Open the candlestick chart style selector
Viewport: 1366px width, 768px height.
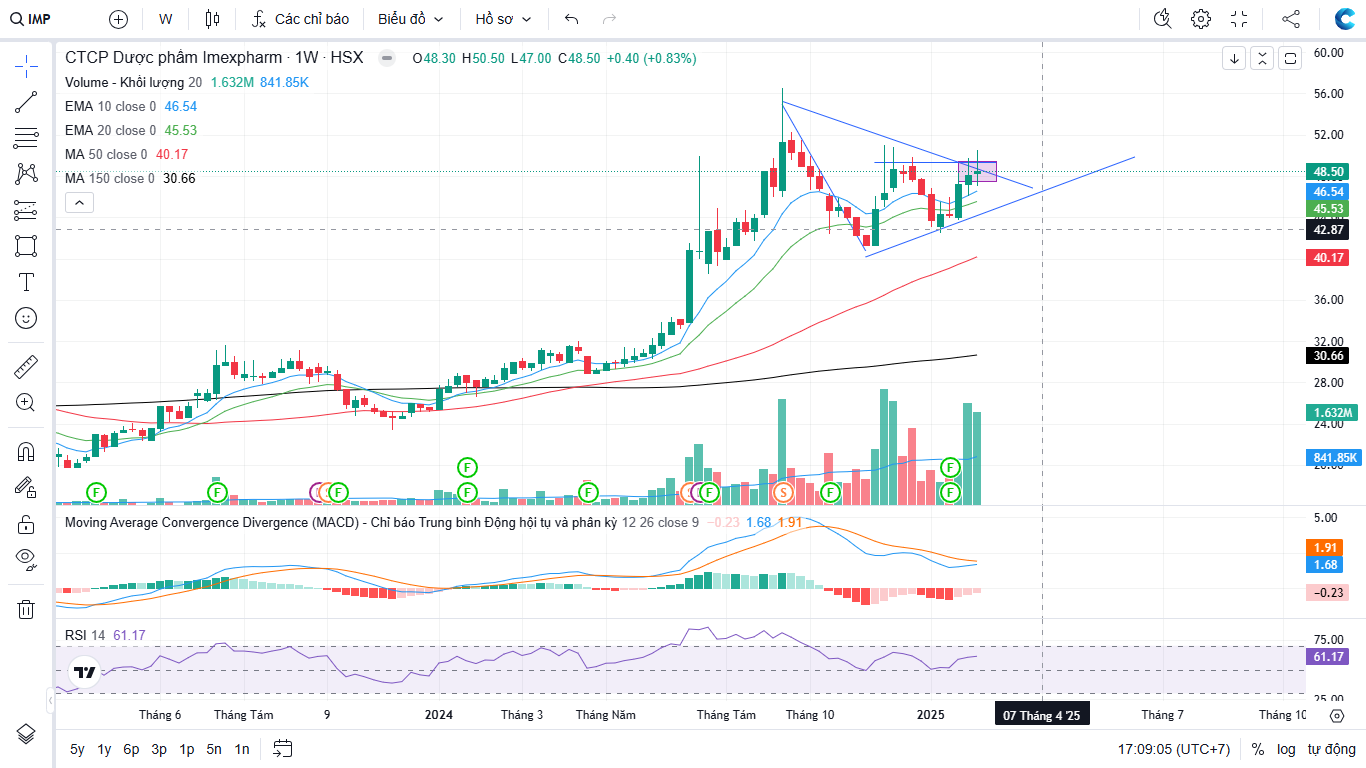(x=211, y=19)
